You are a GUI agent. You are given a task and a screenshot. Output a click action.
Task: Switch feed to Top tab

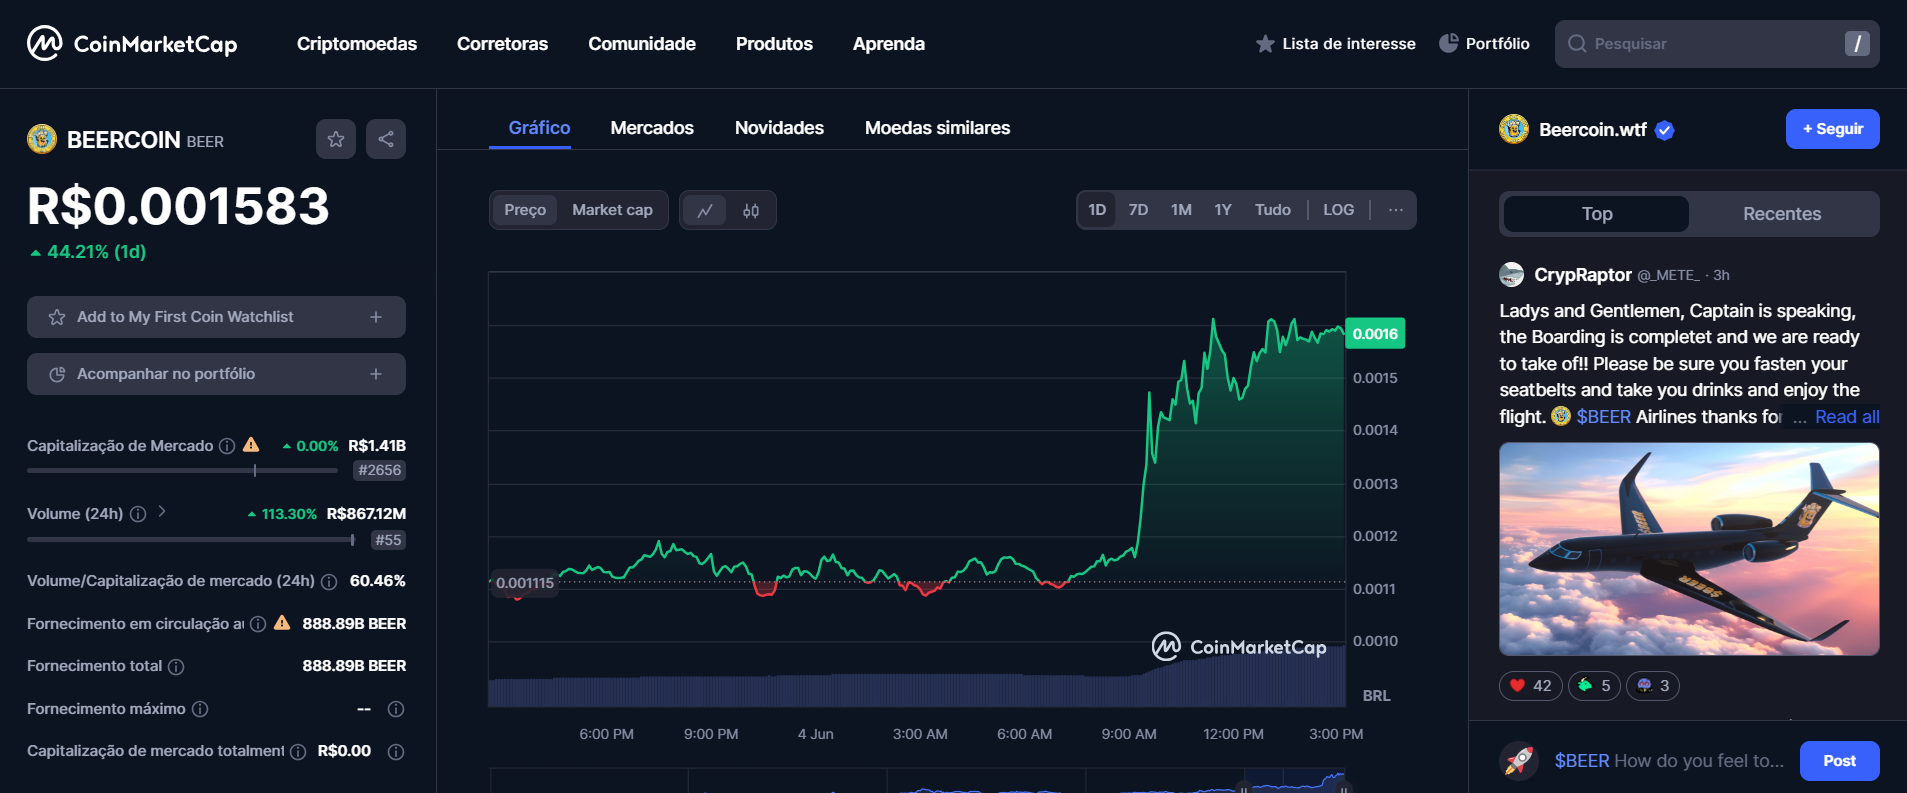1597,214
